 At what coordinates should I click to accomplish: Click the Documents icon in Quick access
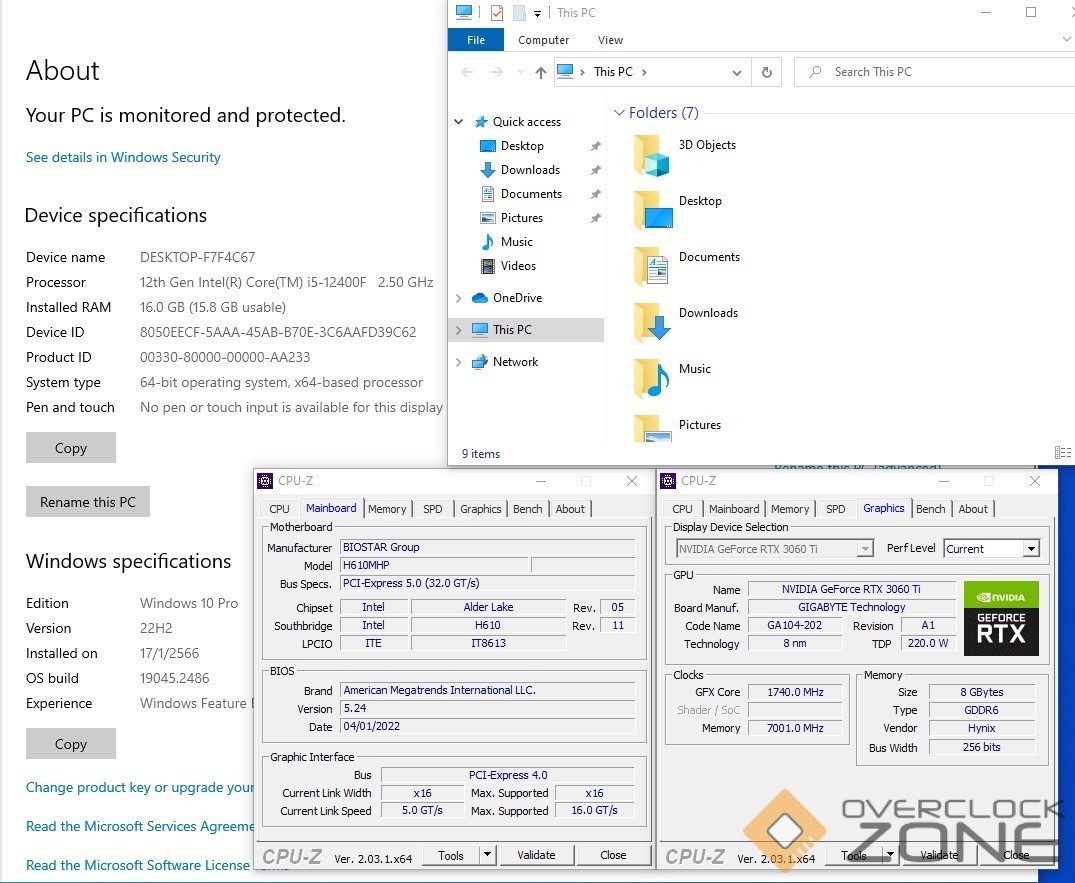487,194
